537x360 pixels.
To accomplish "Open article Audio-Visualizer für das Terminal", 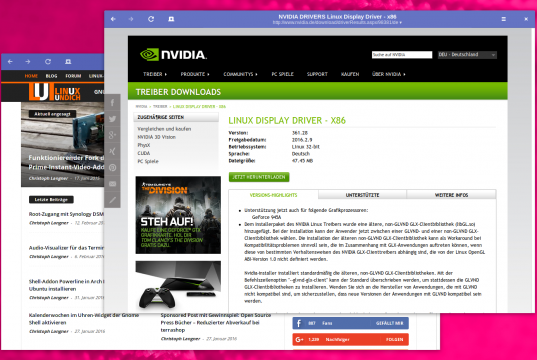I will (66, 248).
